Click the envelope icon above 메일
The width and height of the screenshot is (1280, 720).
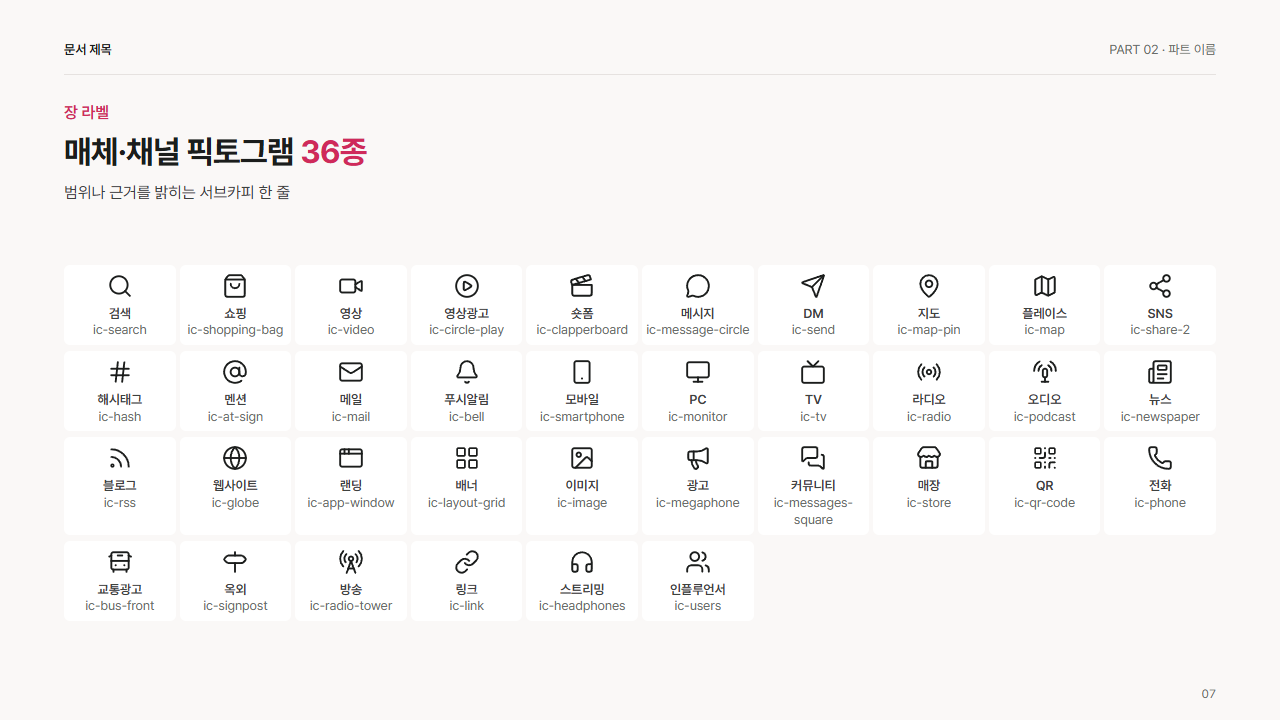click(351, 373)
